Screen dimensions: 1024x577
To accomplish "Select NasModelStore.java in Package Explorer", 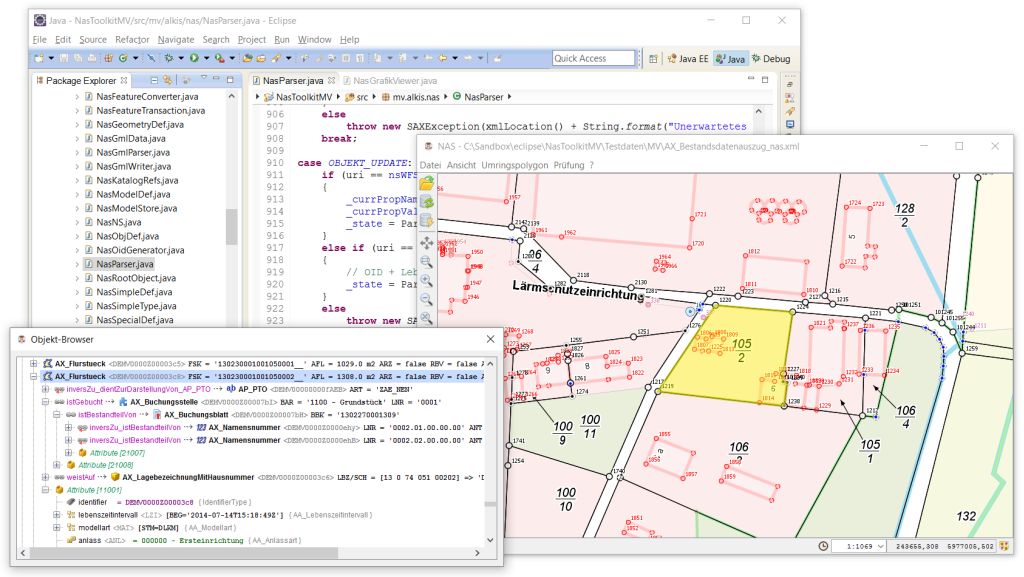I will click(x=136, y=208).
